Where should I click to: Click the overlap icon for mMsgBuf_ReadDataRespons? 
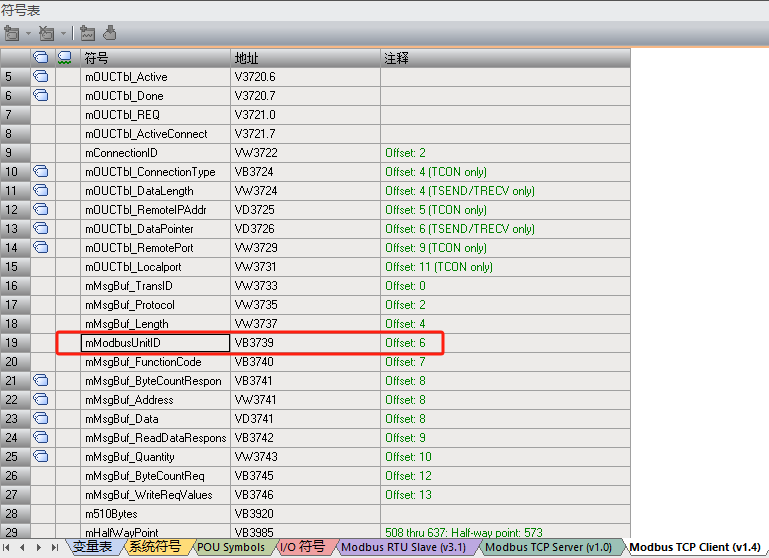pos(41,437)
